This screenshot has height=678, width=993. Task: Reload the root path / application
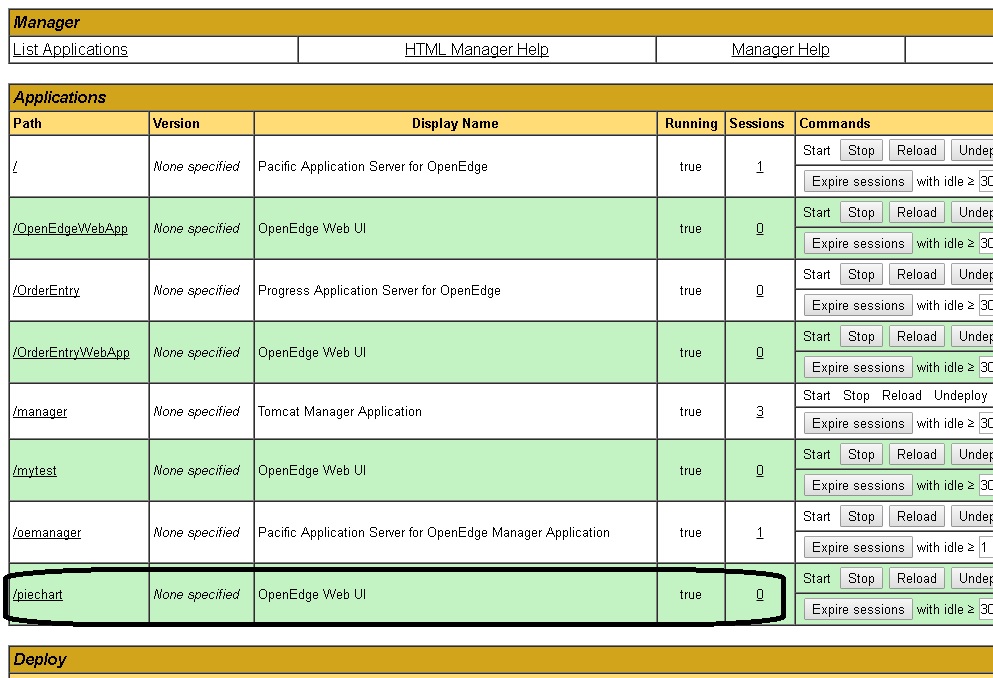click(x=916, y=151)
